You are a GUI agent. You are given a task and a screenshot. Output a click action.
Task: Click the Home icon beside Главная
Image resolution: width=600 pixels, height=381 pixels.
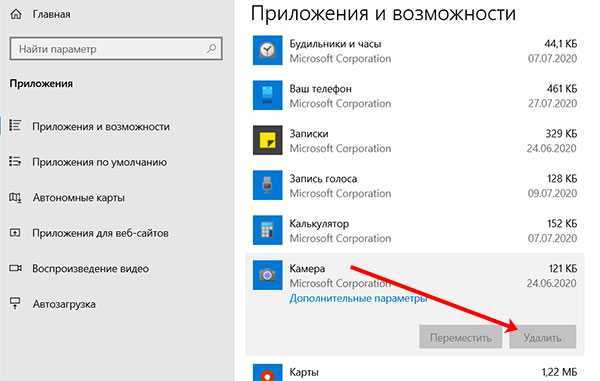(16, 14)
